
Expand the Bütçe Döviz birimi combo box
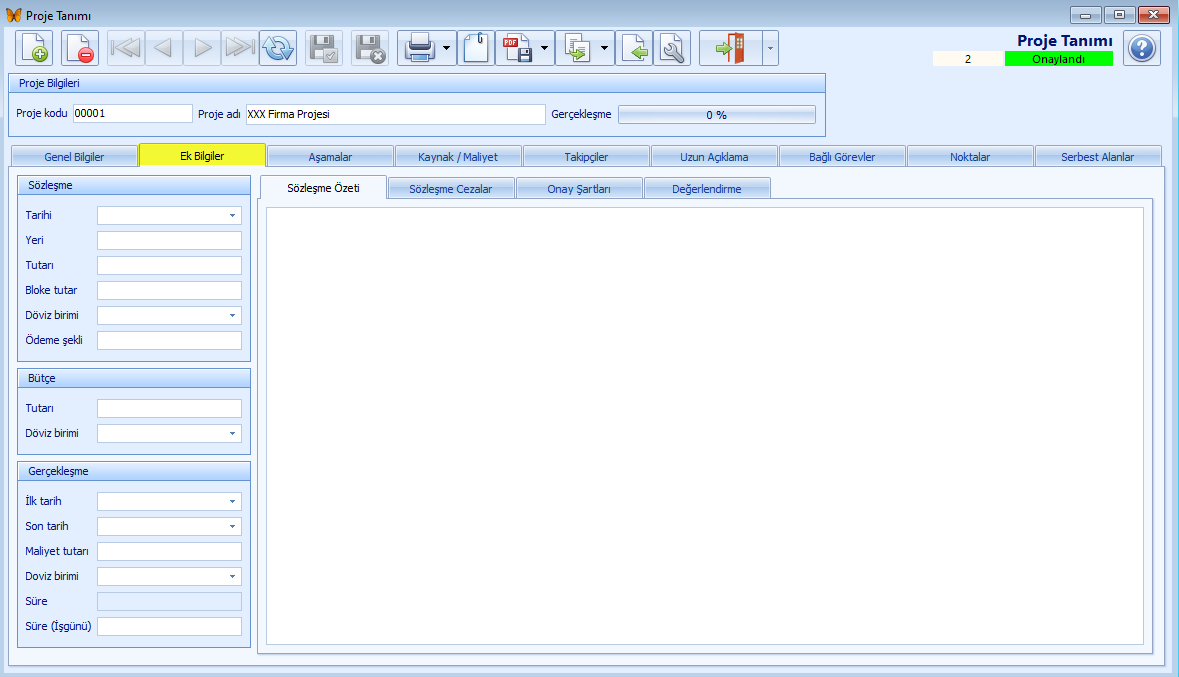(x=232, y=434)
